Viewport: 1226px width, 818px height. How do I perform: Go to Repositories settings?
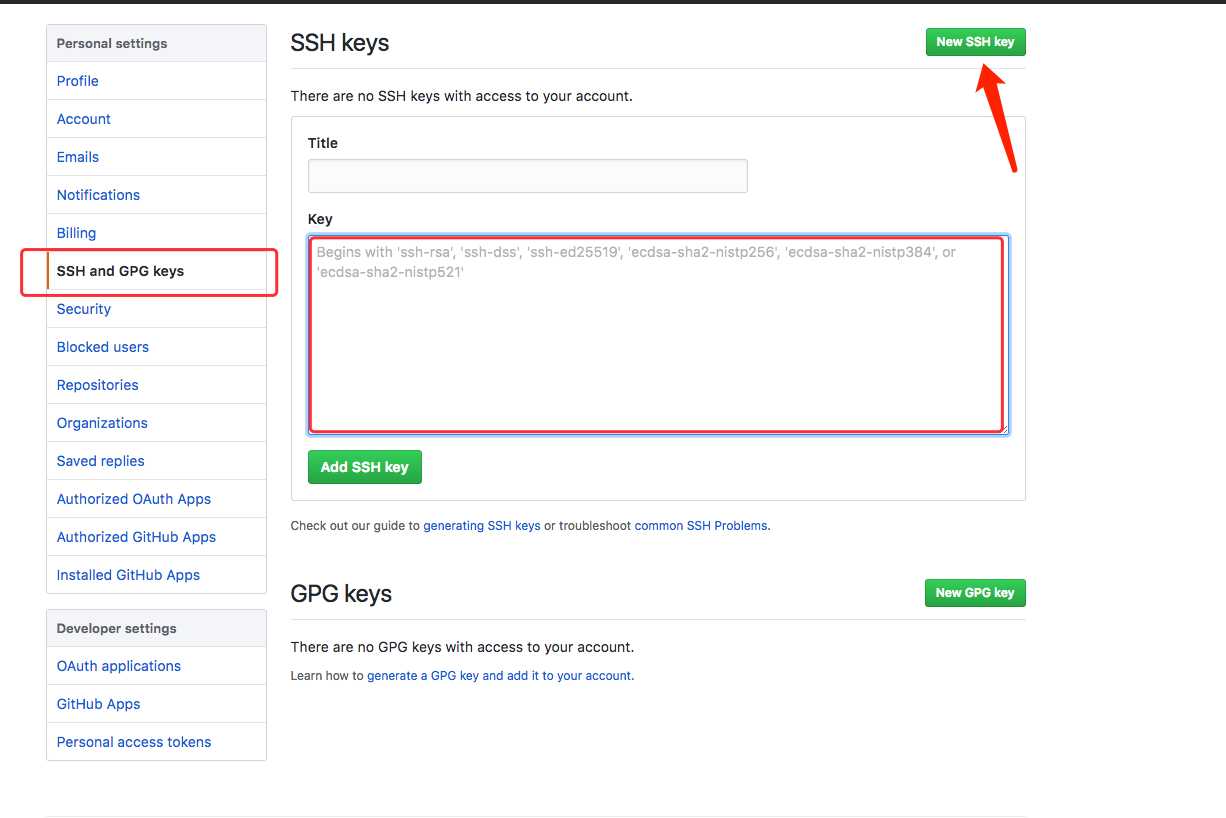pyautogui.click(x=98, y=385)
